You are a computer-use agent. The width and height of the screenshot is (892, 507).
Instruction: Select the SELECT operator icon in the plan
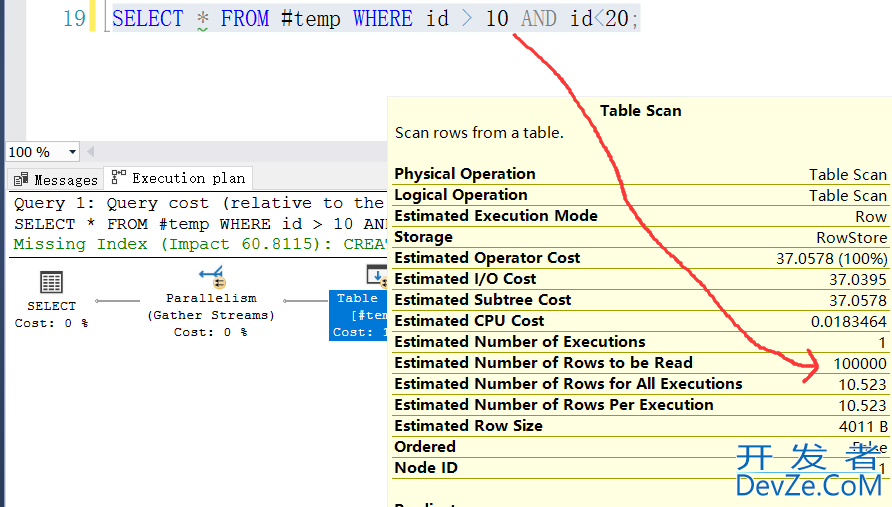click(51, 283)
